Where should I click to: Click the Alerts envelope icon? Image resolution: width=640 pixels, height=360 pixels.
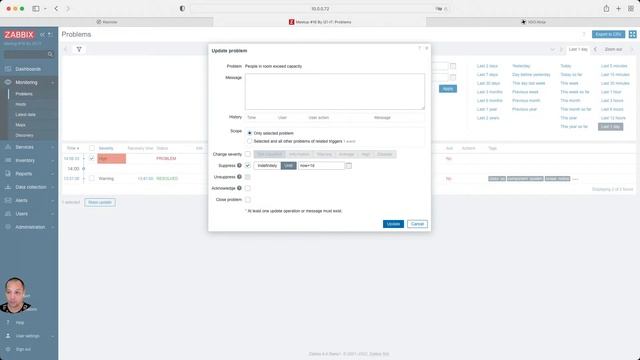click(x=8, y=200)
